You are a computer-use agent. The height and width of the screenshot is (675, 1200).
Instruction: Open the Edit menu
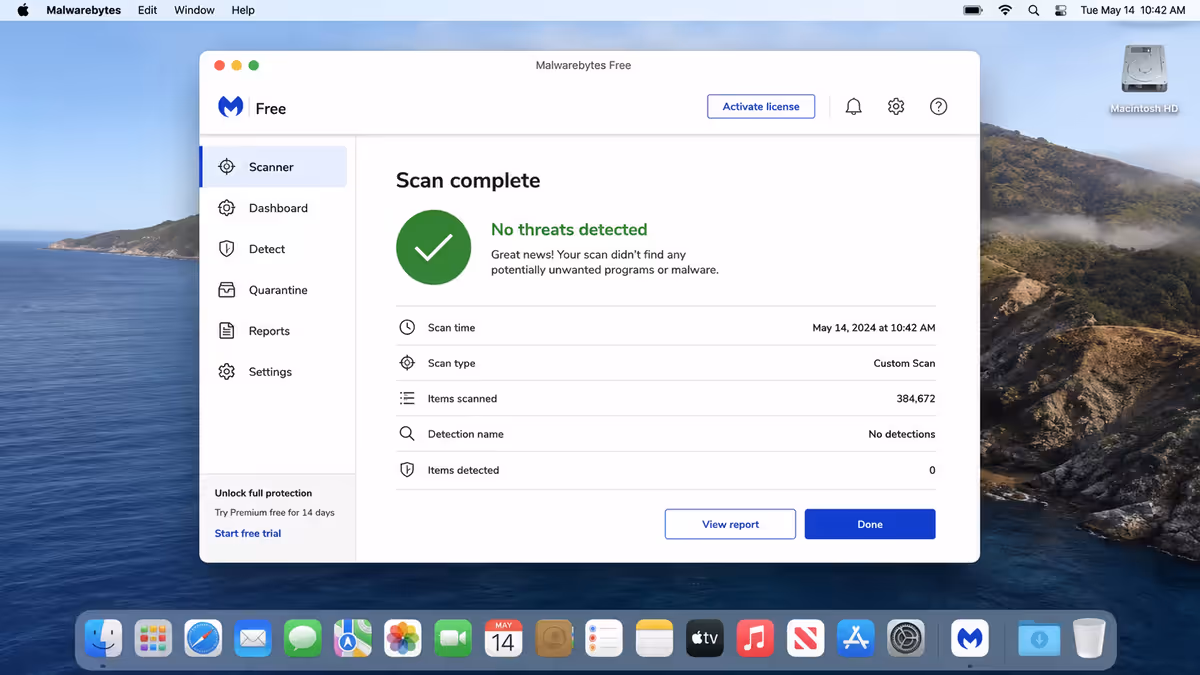coord(147,10)
